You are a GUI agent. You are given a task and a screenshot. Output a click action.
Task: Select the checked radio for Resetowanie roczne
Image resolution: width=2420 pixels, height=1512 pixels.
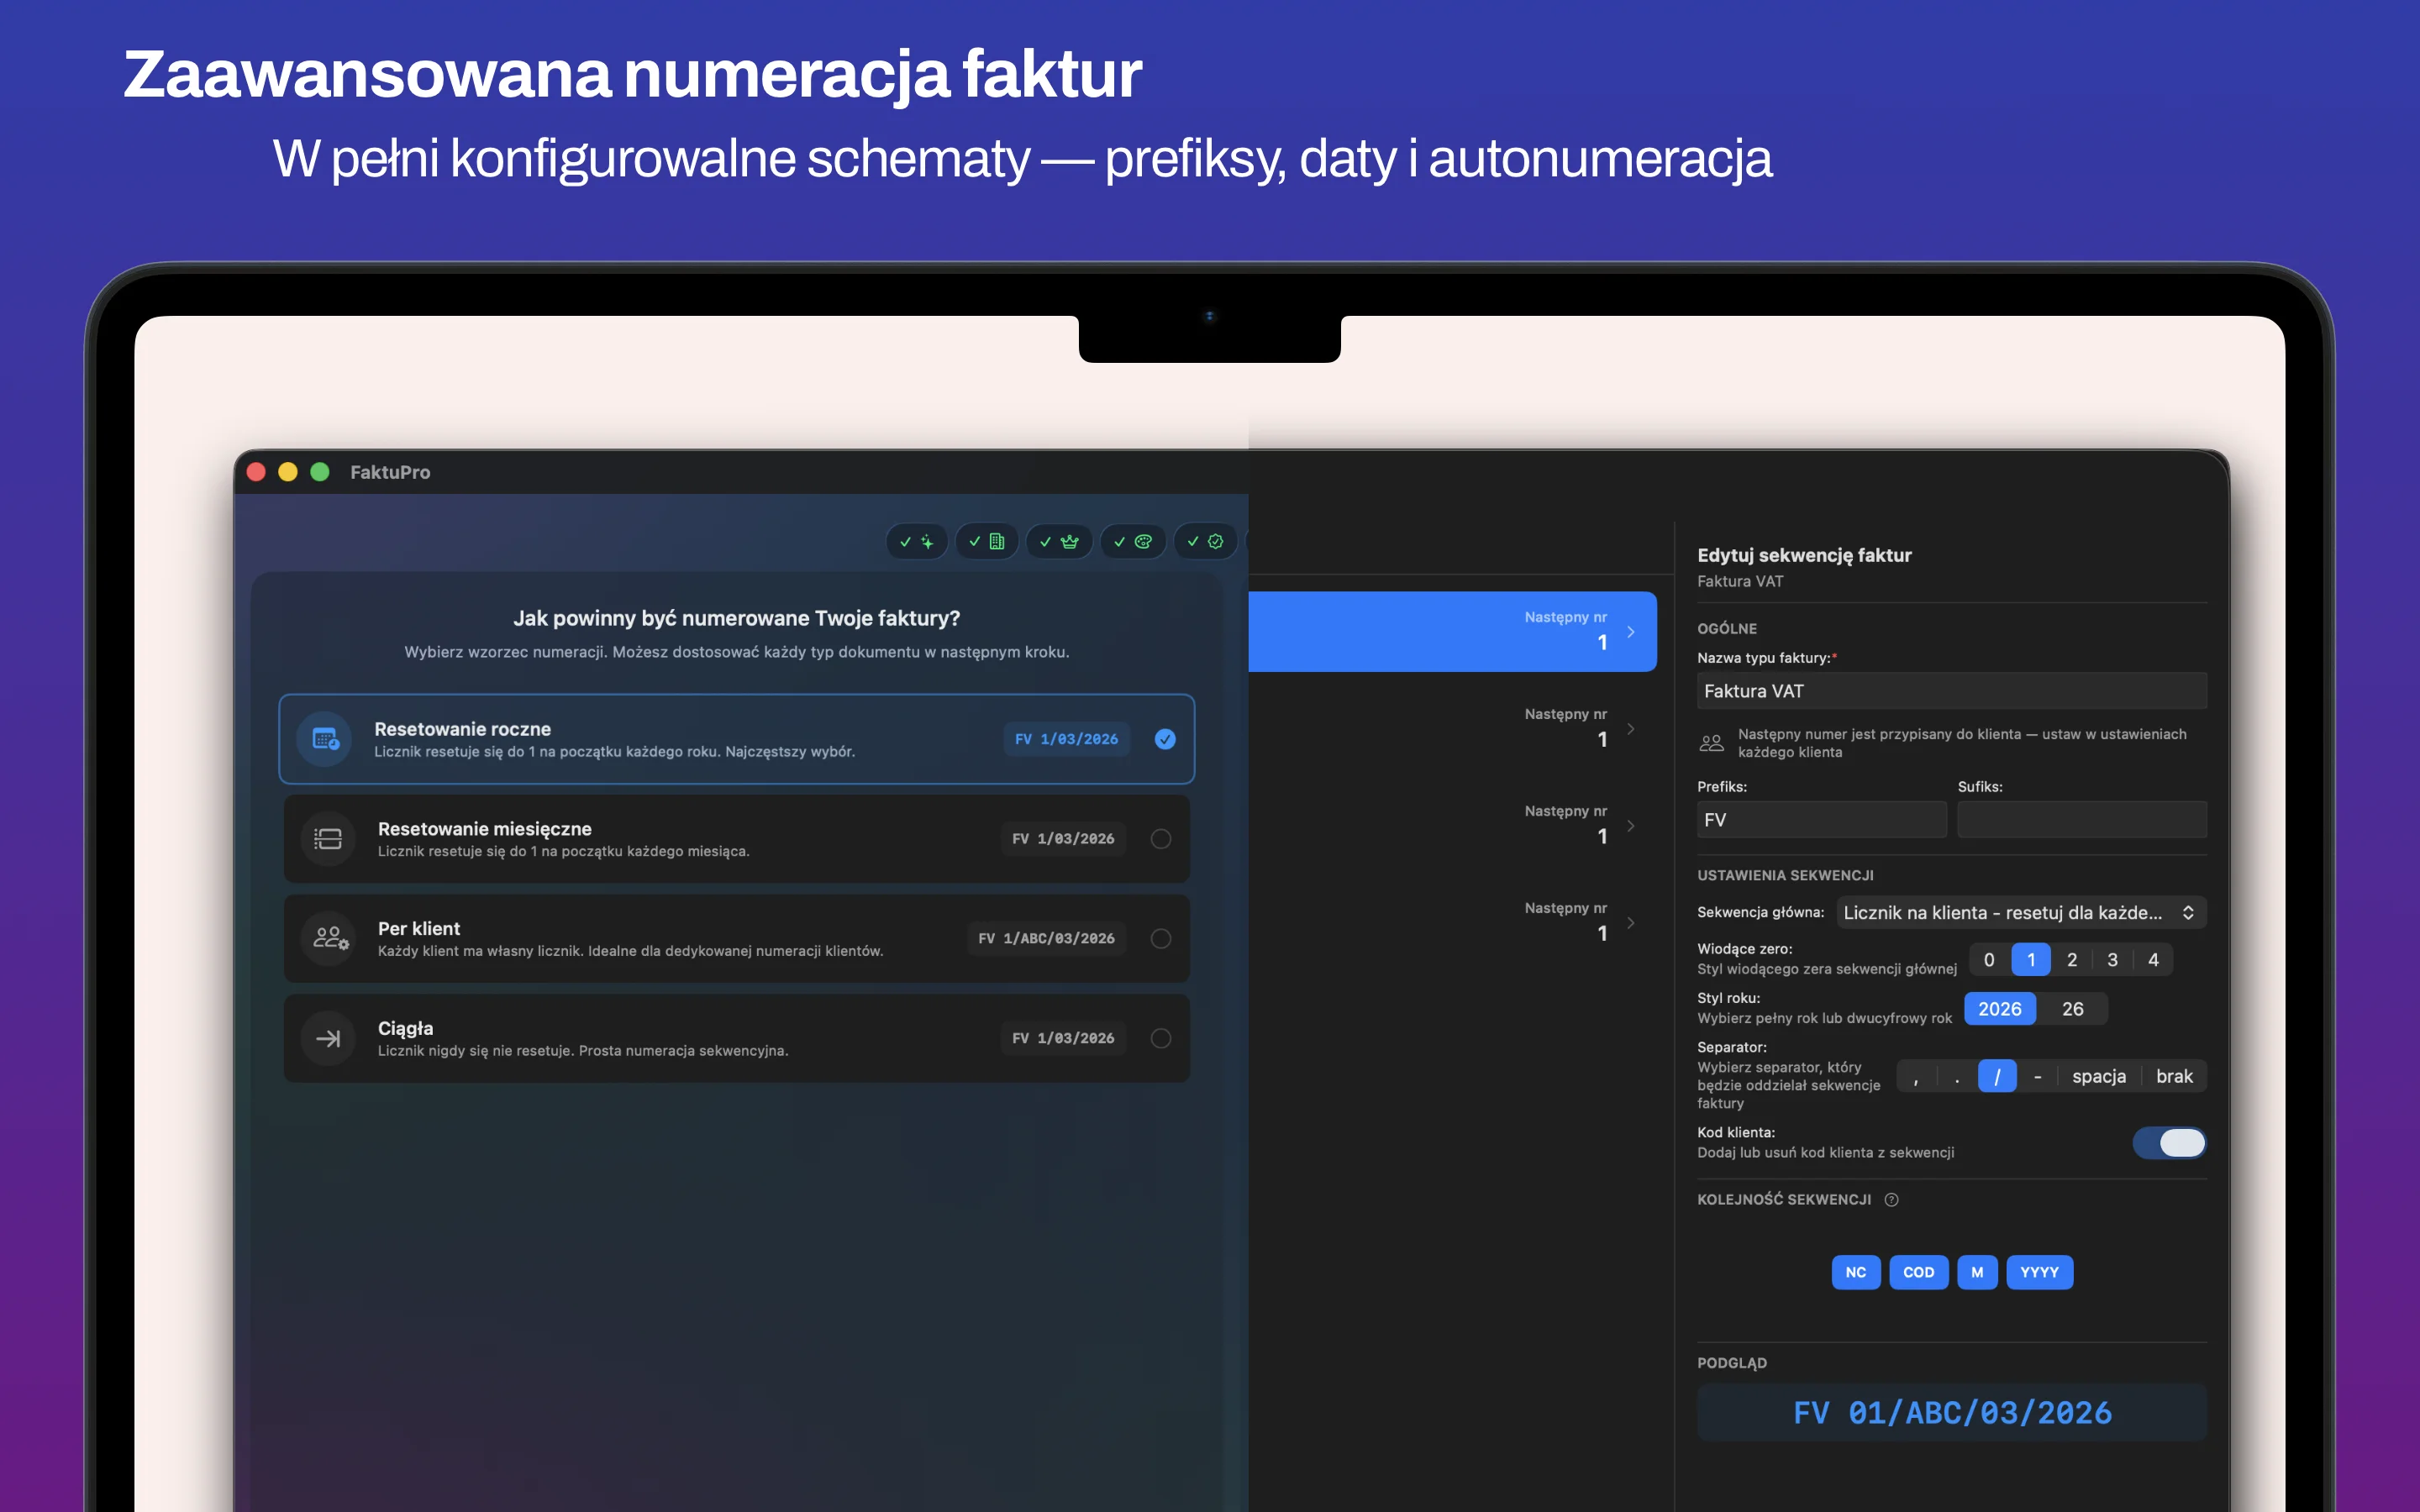(x=1165, y=739)
